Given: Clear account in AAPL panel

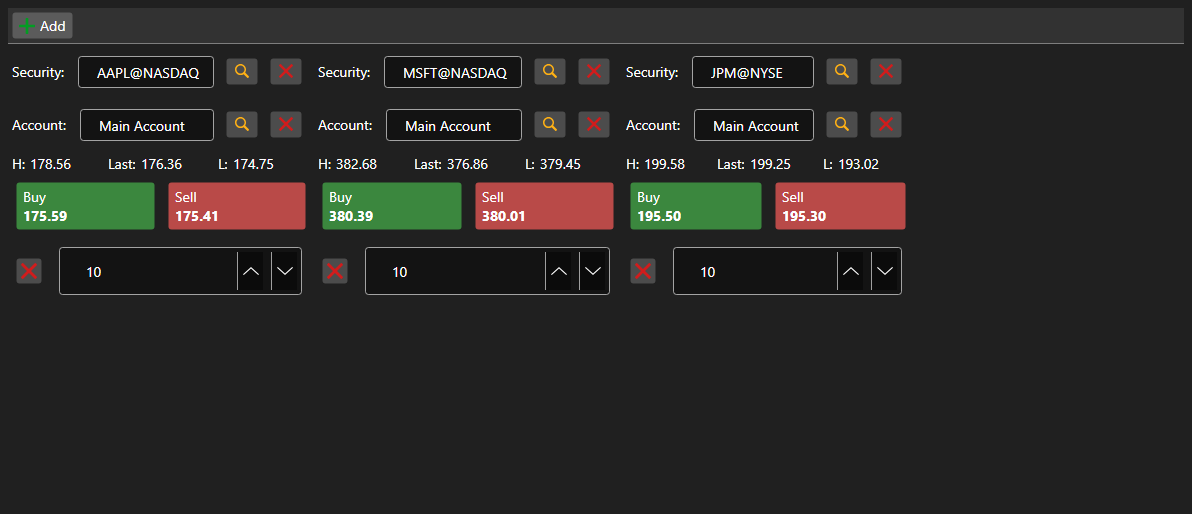Looking at the screenshot, I should (286, 125).
